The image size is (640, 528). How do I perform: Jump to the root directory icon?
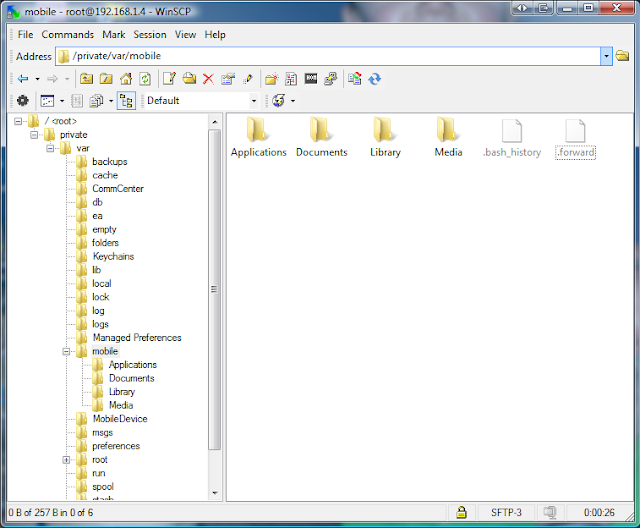tap(106, 79)
